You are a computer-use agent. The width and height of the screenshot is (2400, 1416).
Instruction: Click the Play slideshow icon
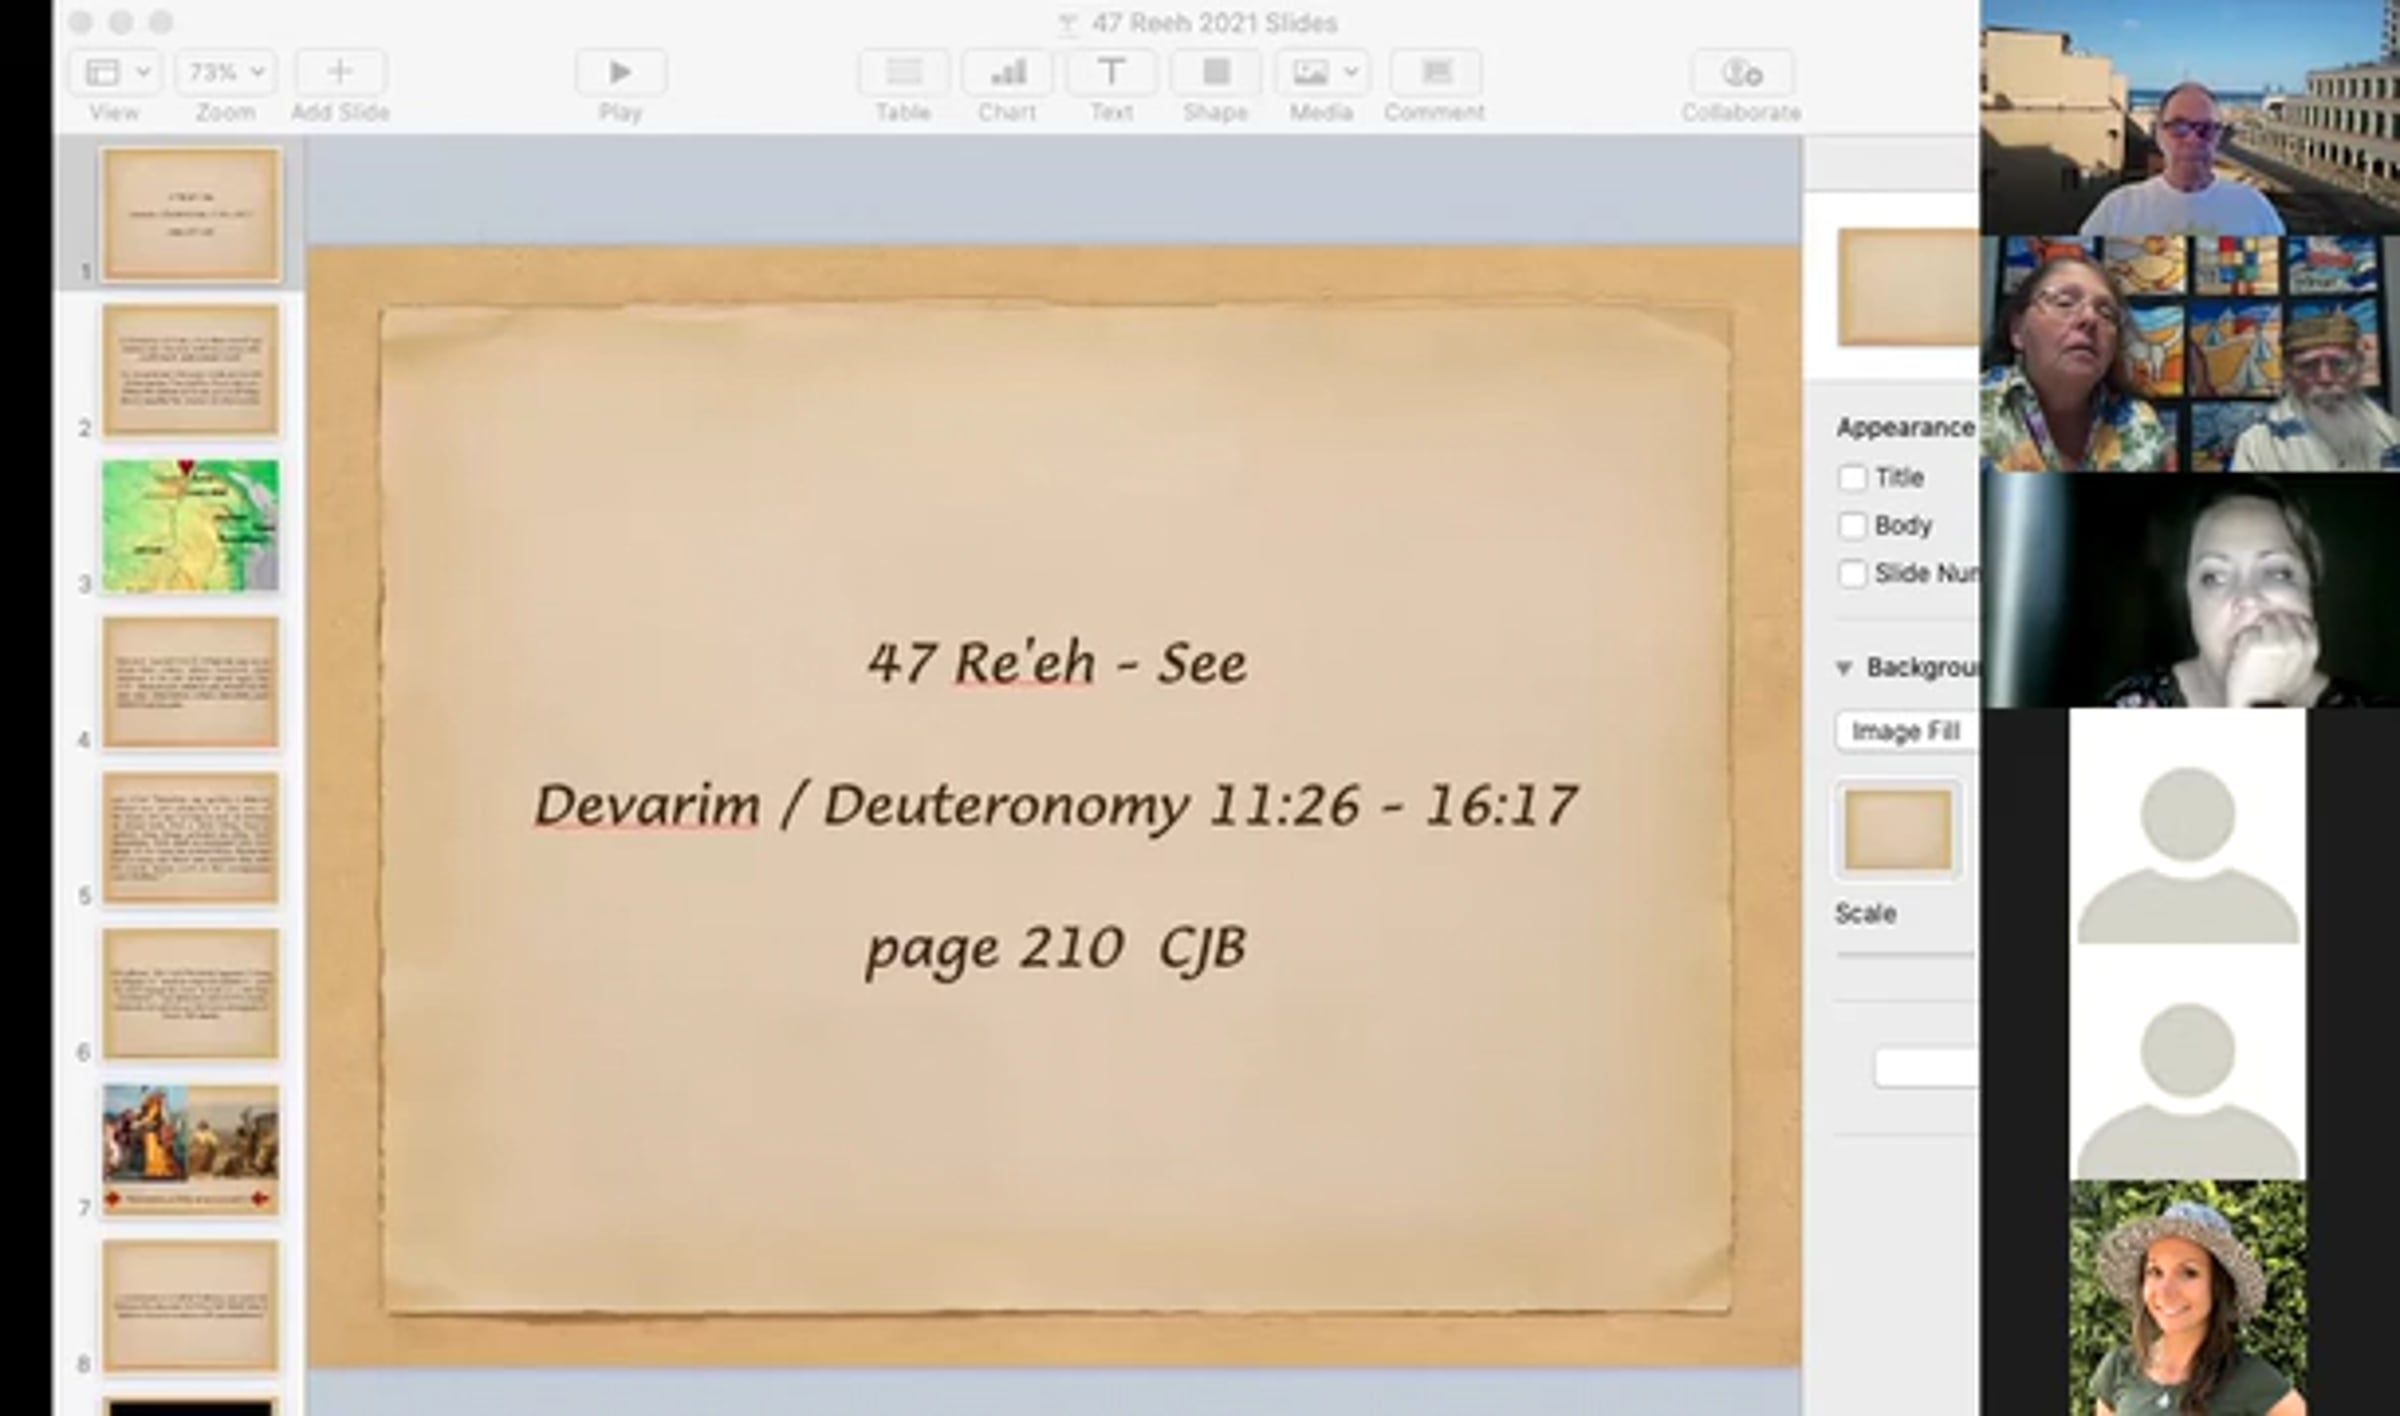coord(620,72)
